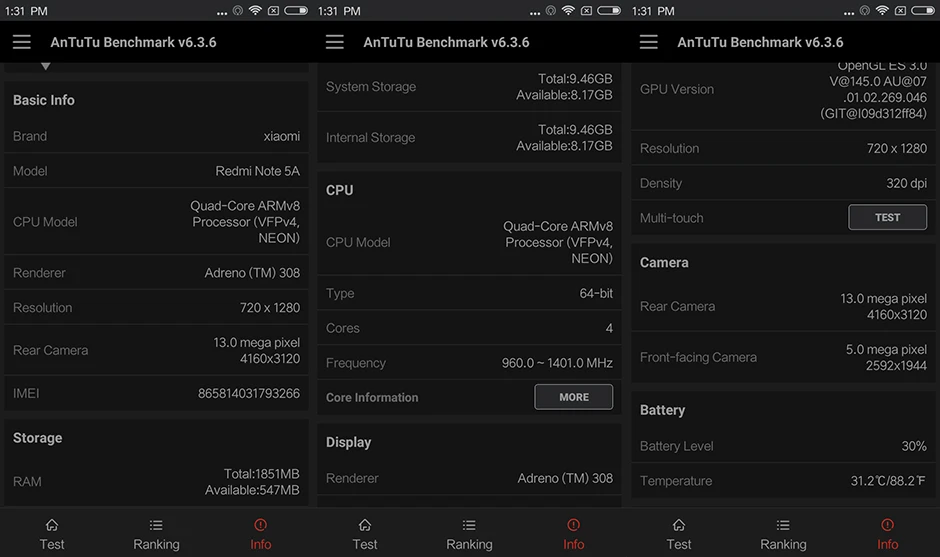Tap the battery icon on right screen status bar

(x=923, y=10)
